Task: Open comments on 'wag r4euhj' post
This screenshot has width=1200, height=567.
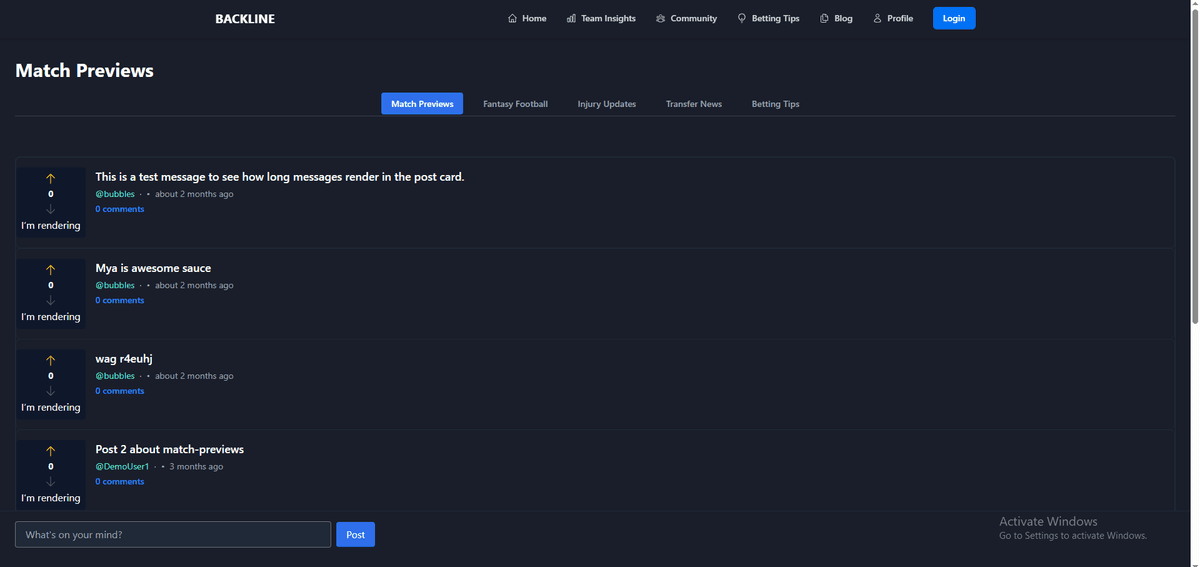Action: pos(120,391)
